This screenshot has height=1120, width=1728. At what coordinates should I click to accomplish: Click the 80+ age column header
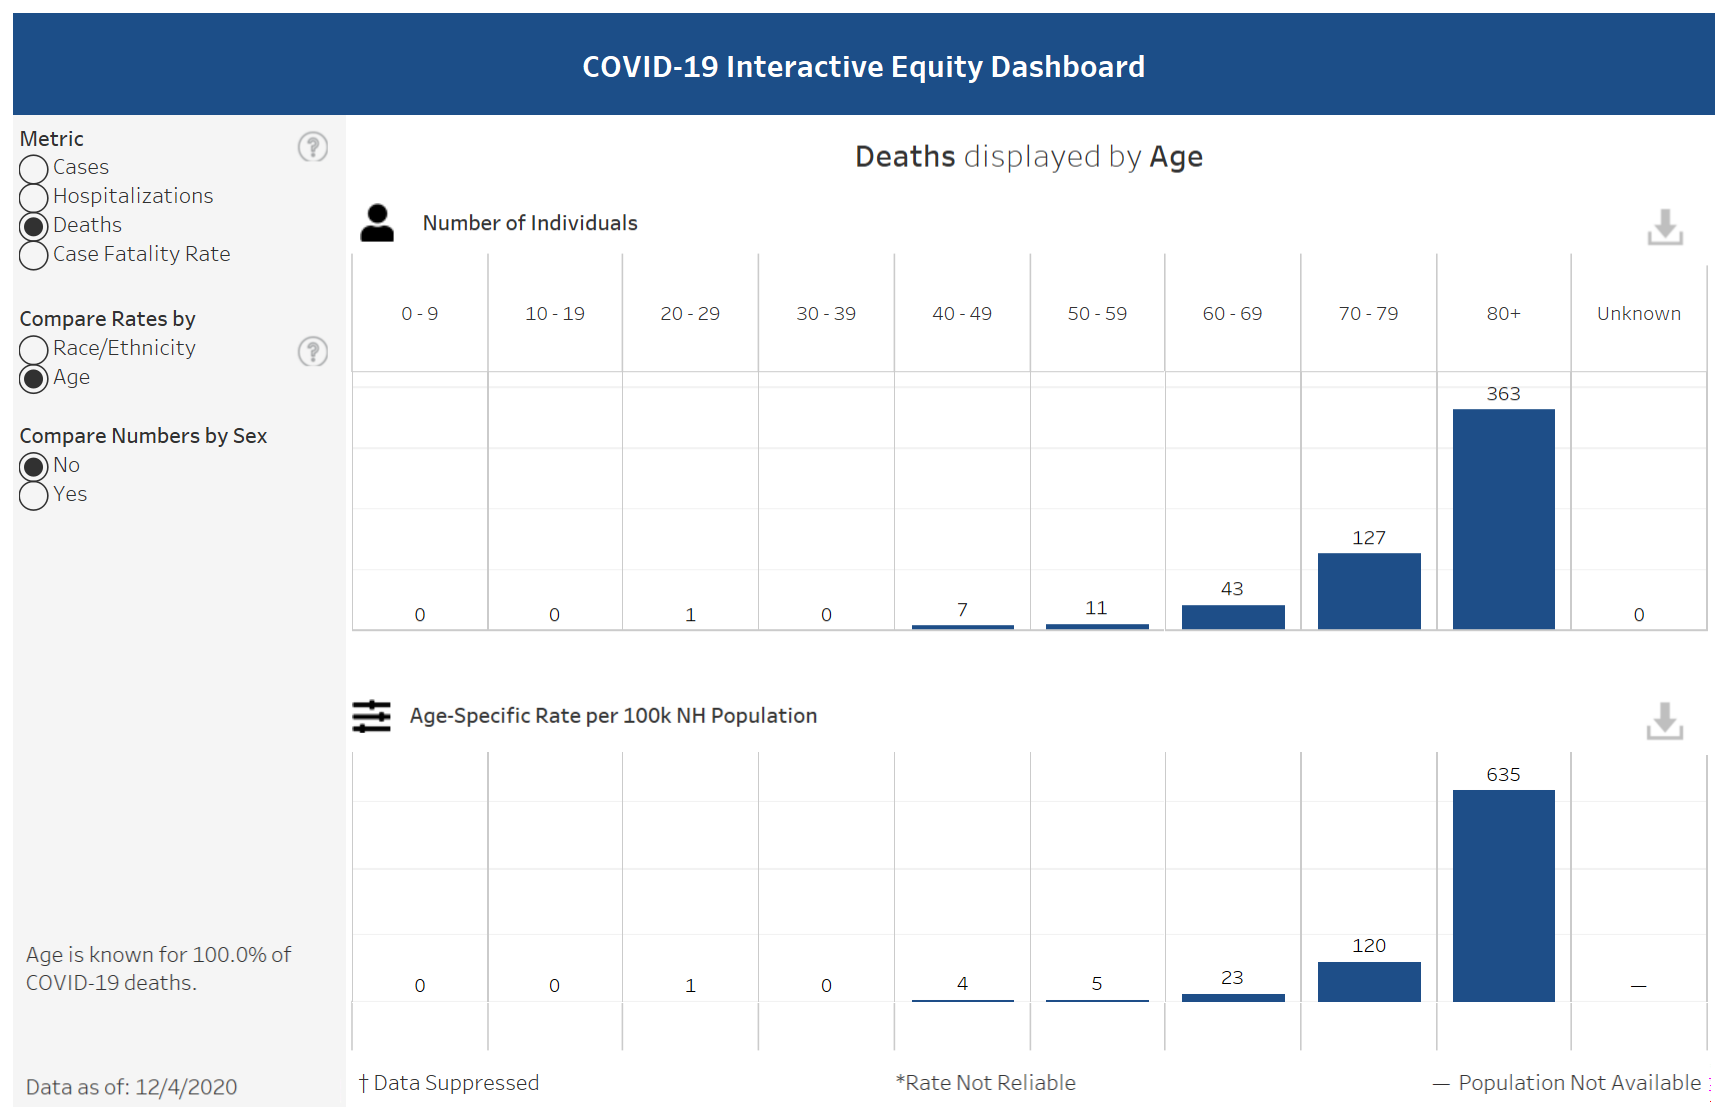coord(1503,314)
